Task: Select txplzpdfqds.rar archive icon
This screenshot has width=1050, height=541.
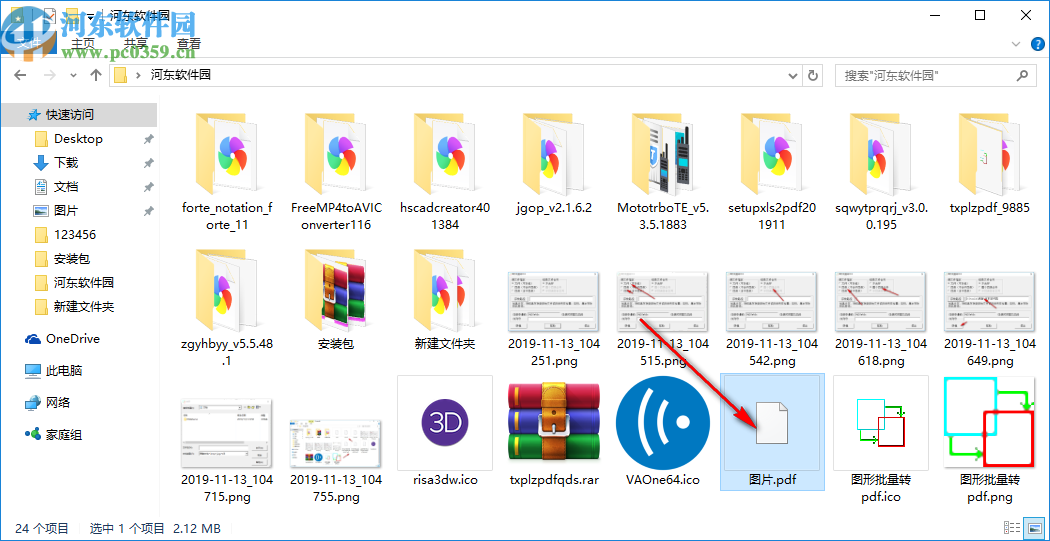Action: point(554,423)
